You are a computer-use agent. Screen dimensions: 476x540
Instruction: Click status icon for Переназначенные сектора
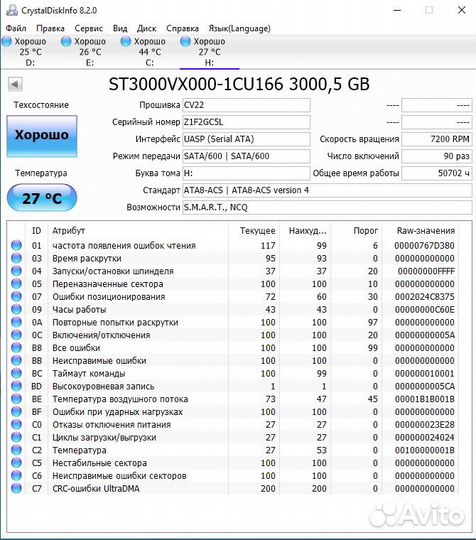coord(16,283)
